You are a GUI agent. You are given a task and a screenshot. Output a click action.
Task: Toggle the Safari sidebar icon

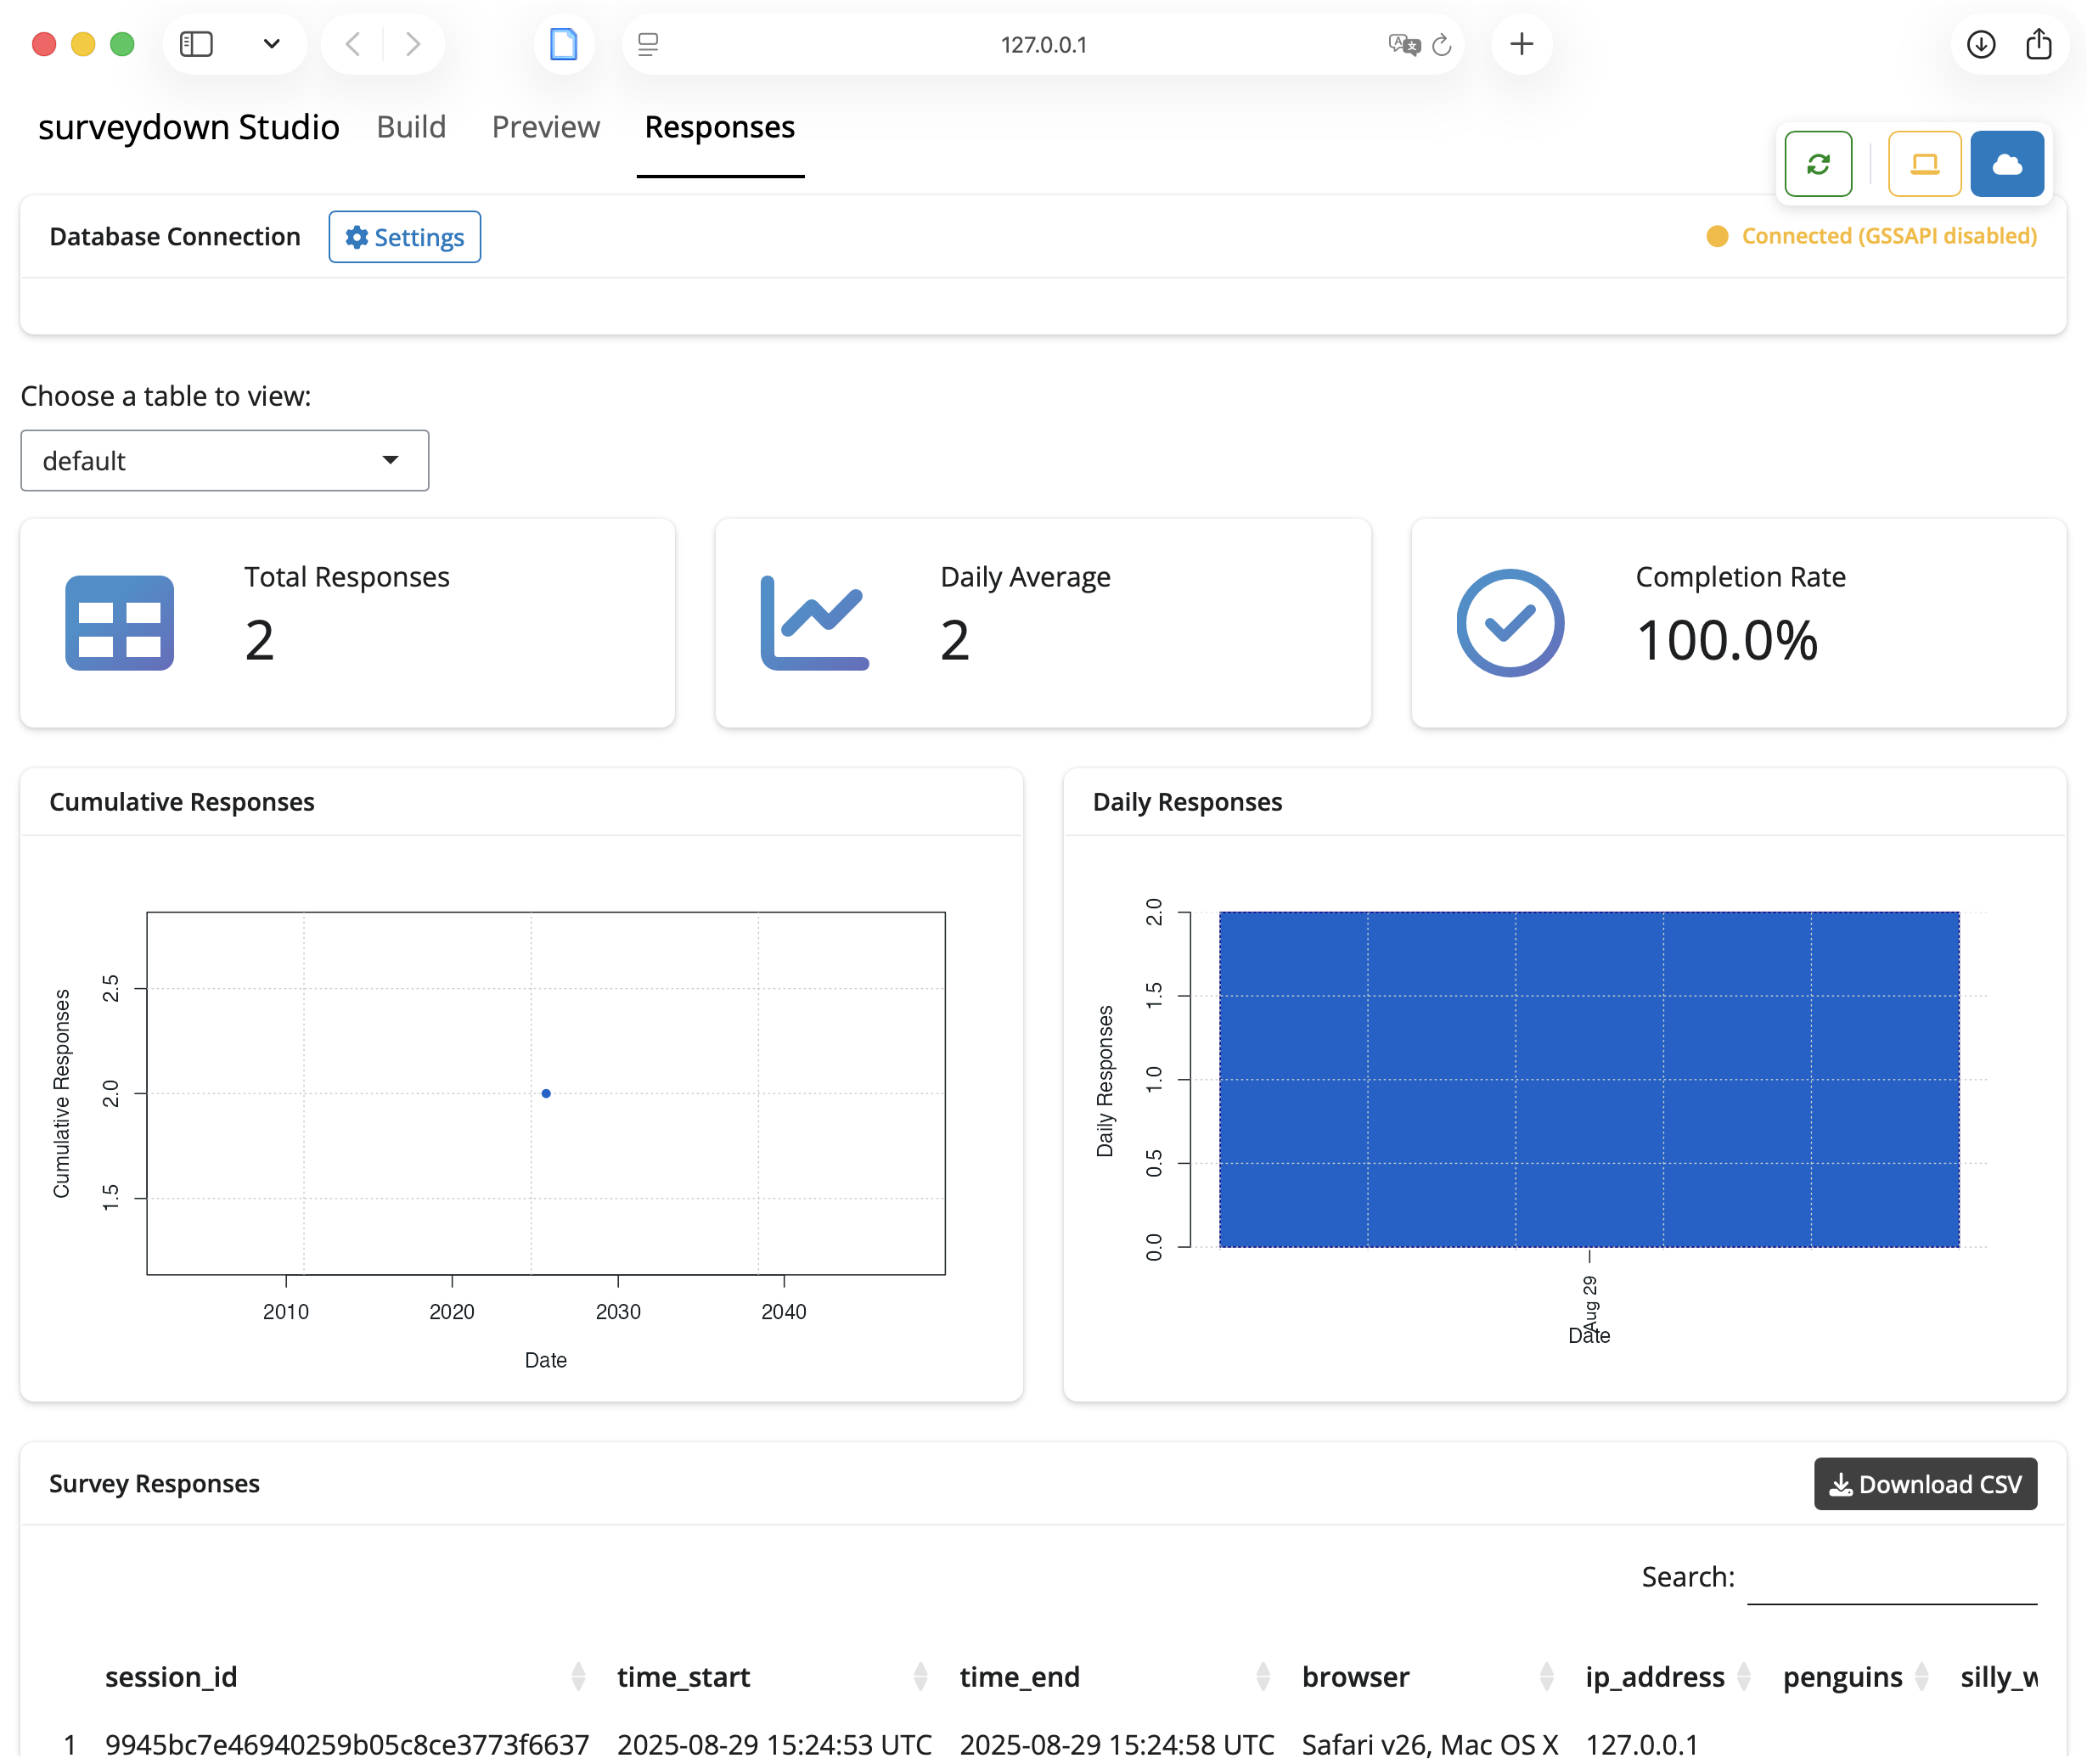point(196,44)
